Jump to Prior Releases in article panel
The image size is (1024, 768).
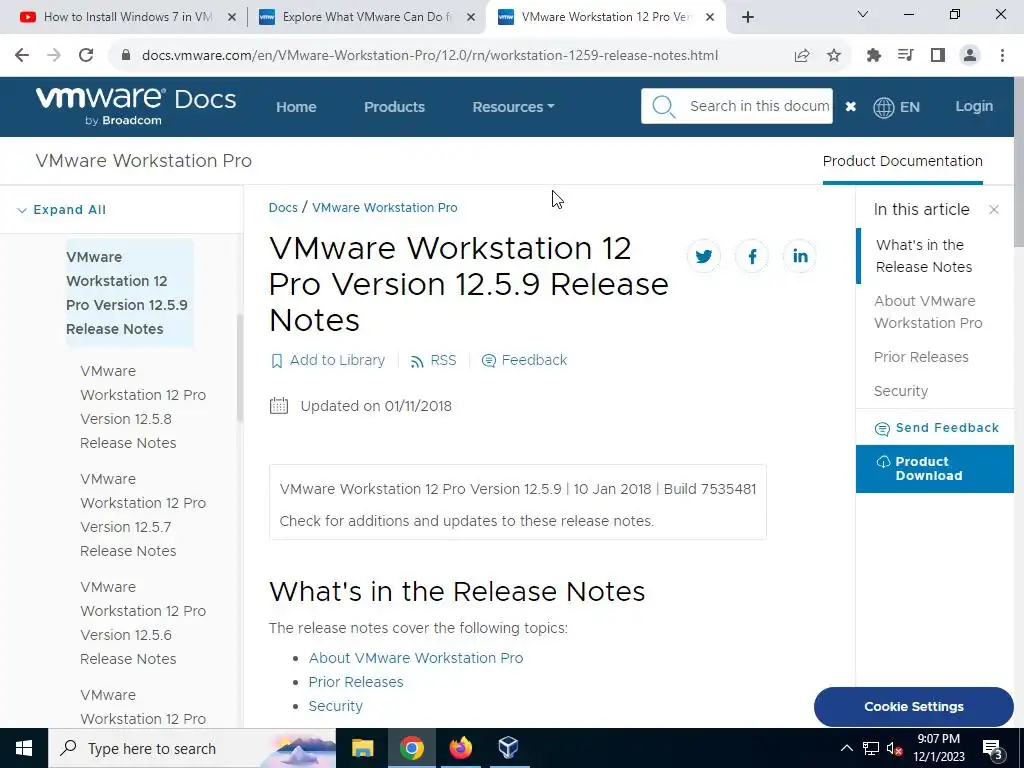pos(921,357)
